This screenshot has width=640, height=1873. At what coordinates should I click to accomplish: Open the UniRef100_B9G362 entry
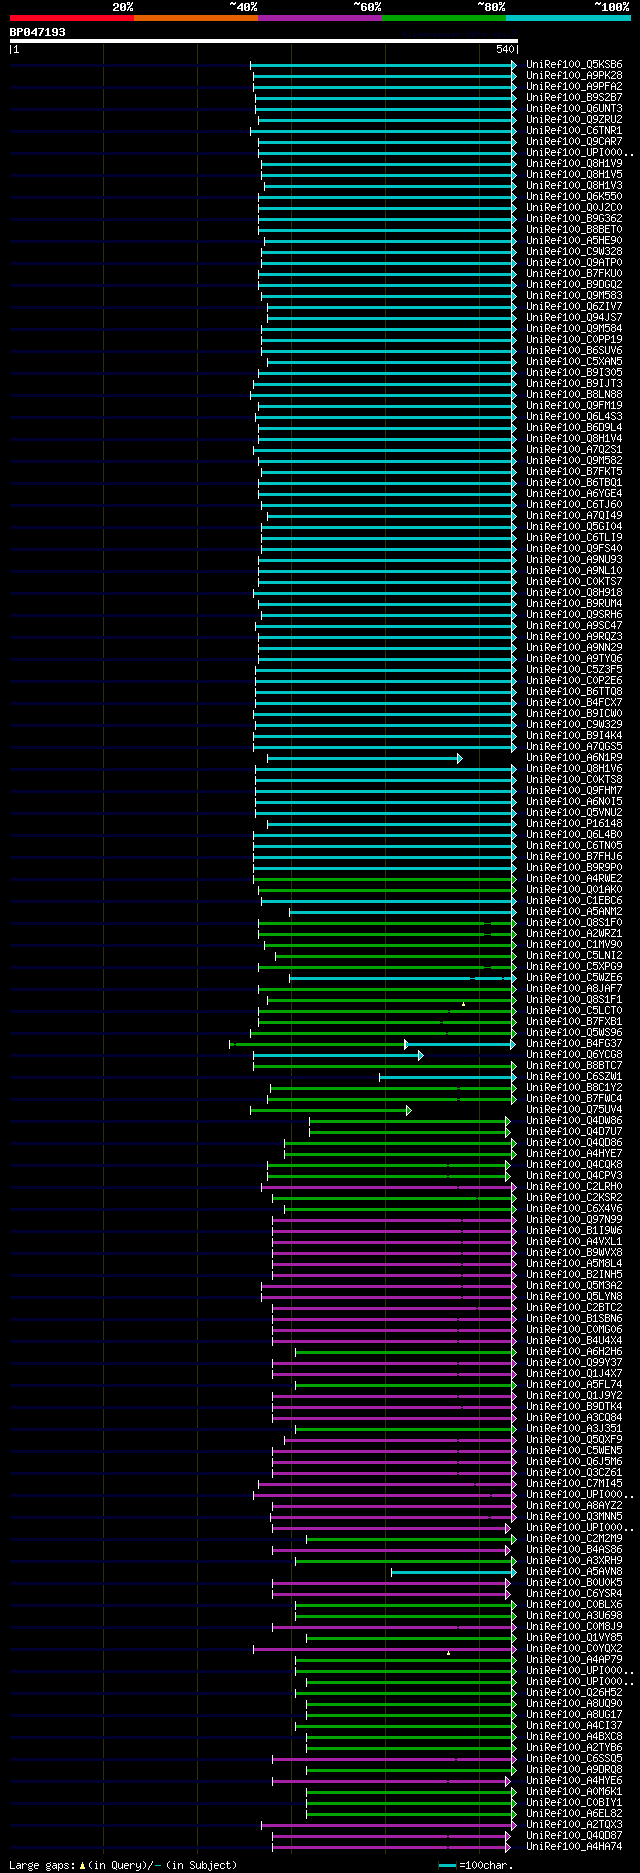pyautogui.click(x=574, y=218)
